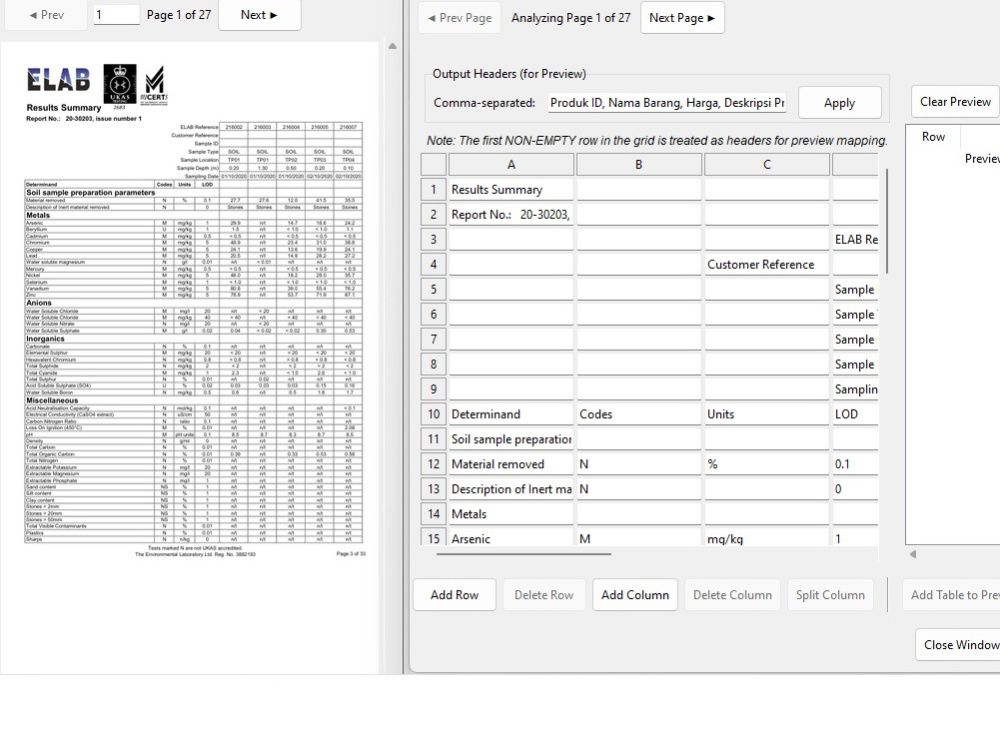
Task: Clear the preview table
Action: (x=955, y=101)
